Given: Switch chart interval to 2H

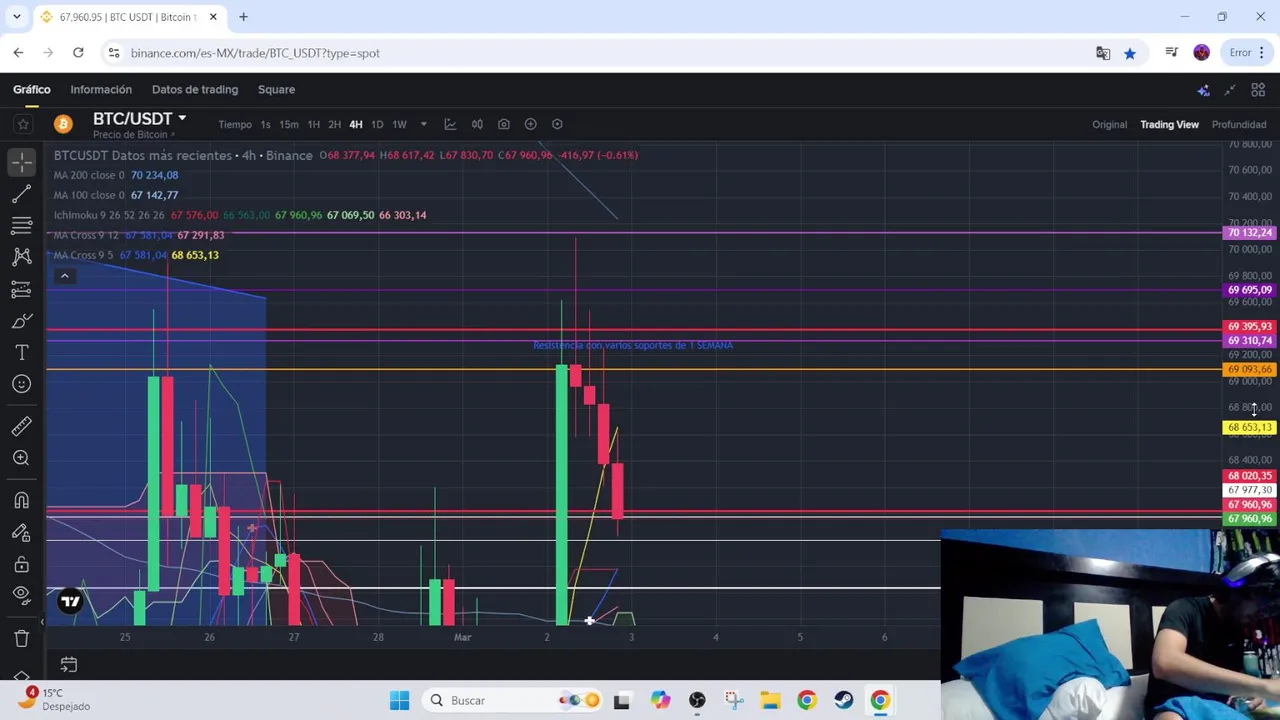Looking at the screenshot, I should [334, 125].
